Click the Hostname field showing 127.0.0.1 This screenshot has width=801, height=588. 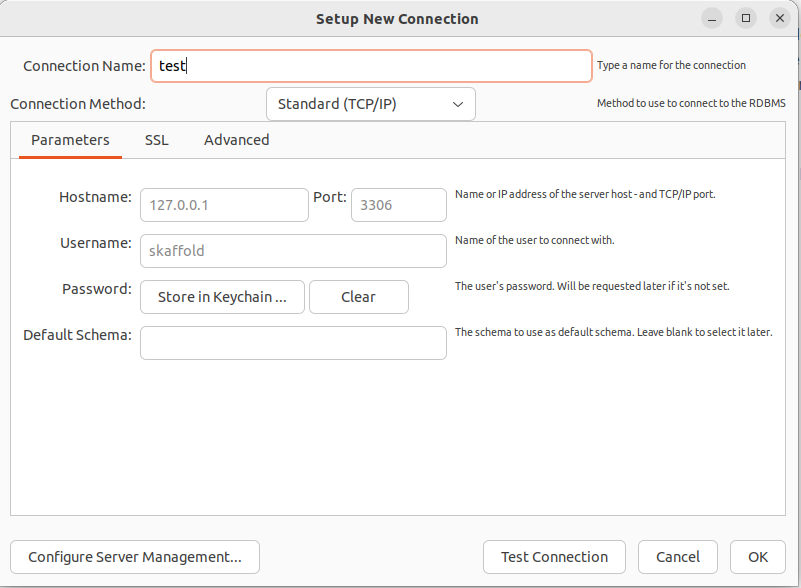pyautogui.click(x=224, y=205)
